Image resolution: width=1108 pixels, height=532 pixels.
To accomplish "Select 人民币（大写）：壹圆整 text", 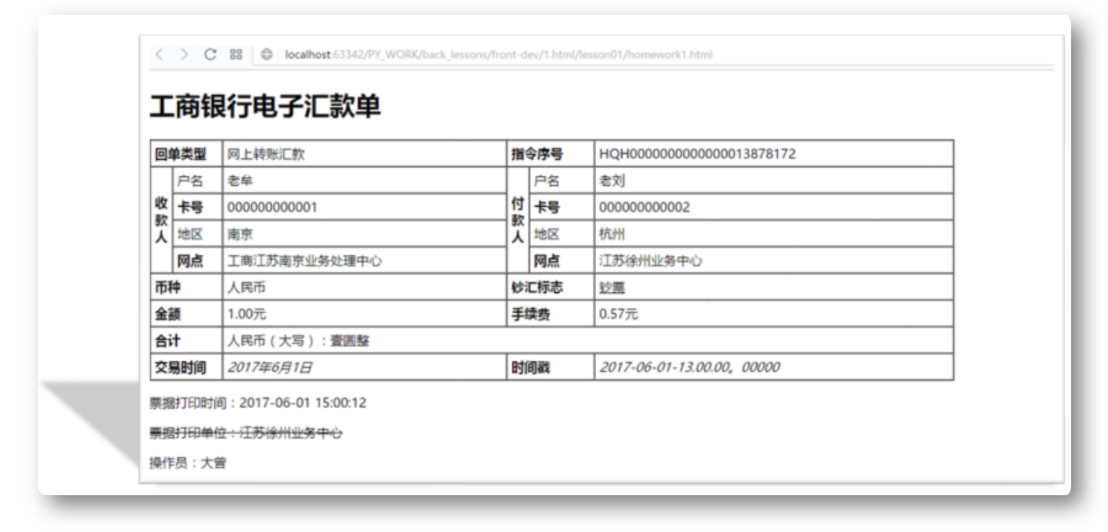I will pos(298,341).
